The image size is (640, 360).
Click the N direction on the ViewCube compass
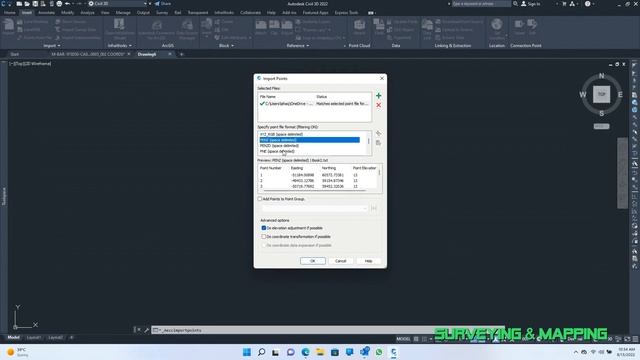pyautogui.click(x=601, y=76)
